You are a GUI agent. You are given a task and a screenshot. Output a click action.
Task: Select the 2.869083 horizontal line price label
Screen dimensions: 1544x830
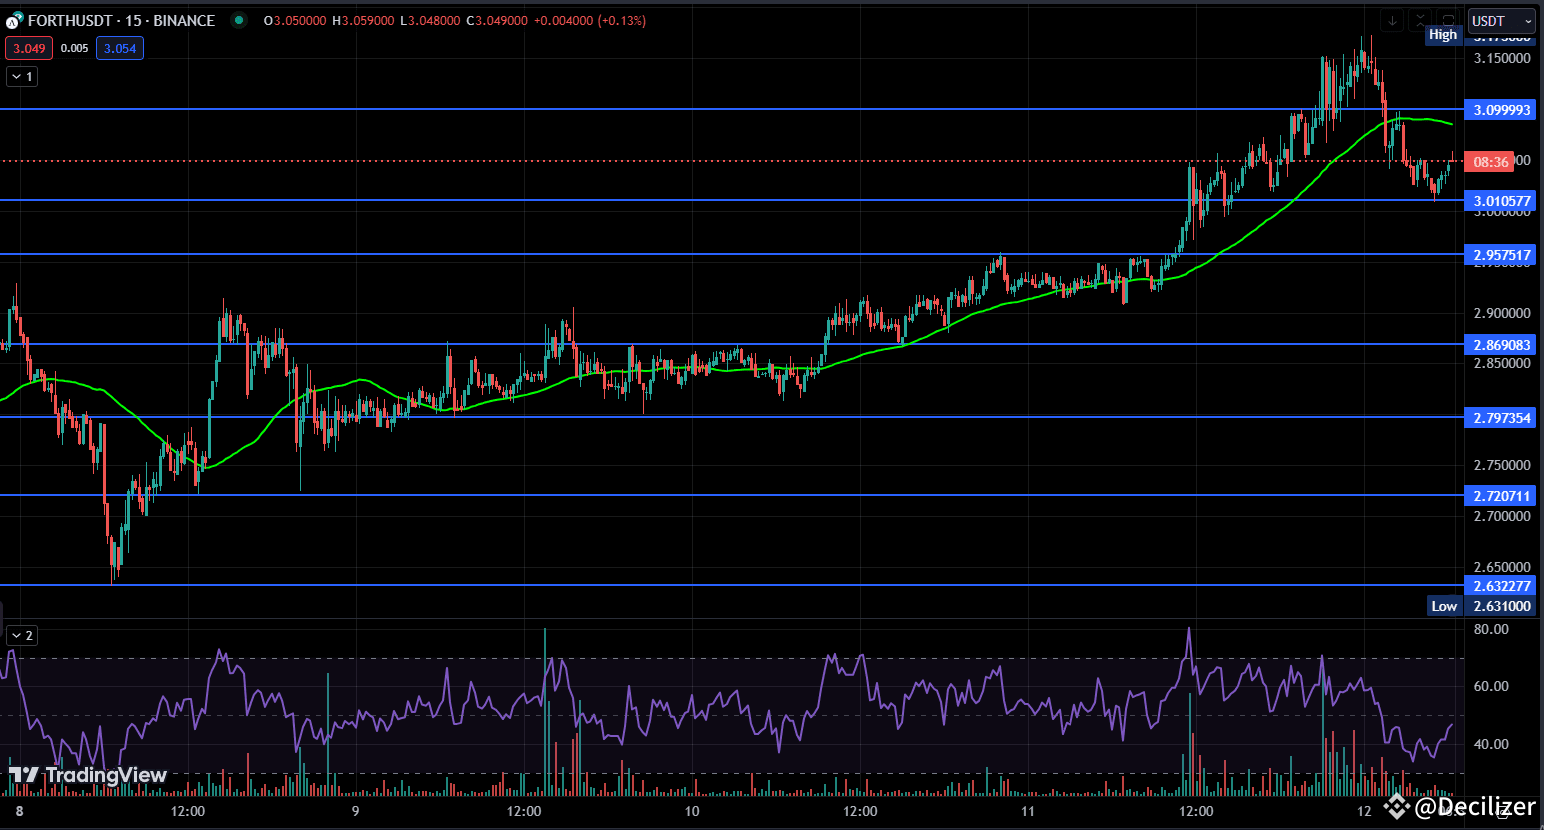pyautogui.click(x=1502, y=345)
